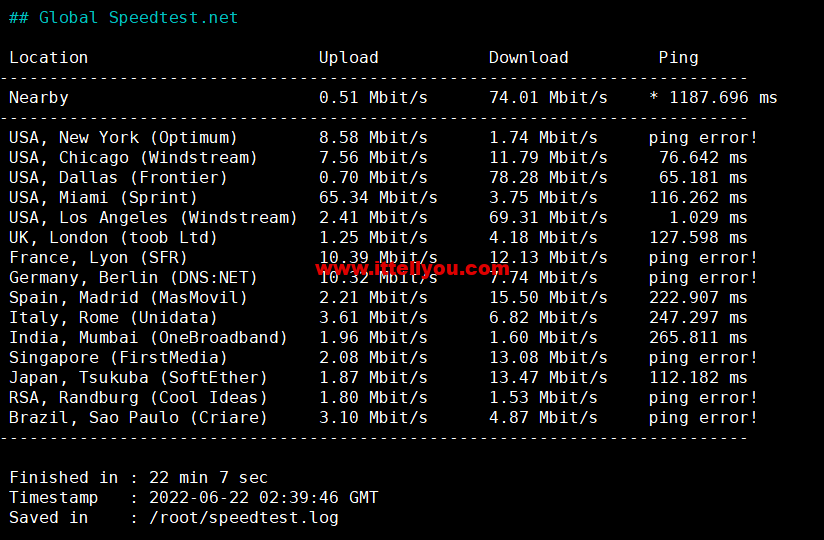
Task: Click 'France, Lyon (SFR)' location
Action: pos(98,258)
